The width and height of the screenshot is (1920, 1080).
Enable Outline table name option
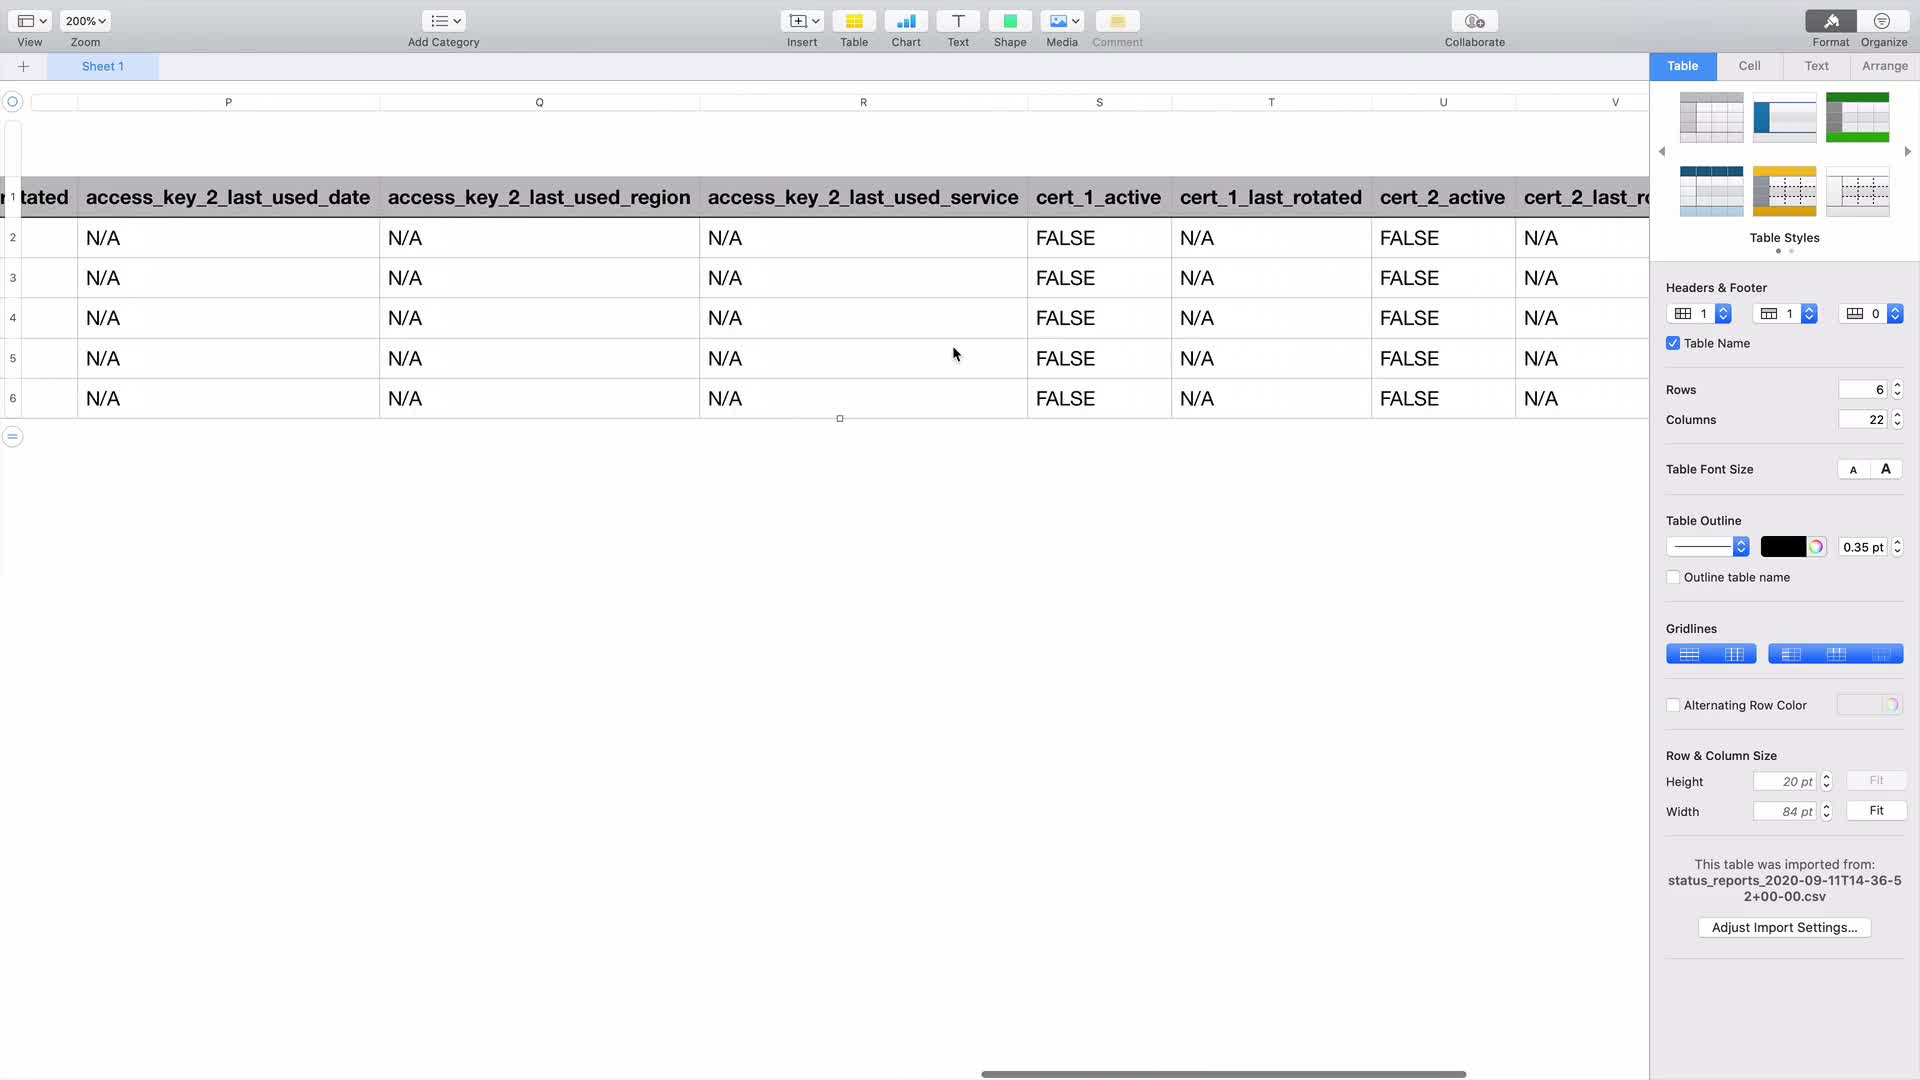tap(1673, 577)
